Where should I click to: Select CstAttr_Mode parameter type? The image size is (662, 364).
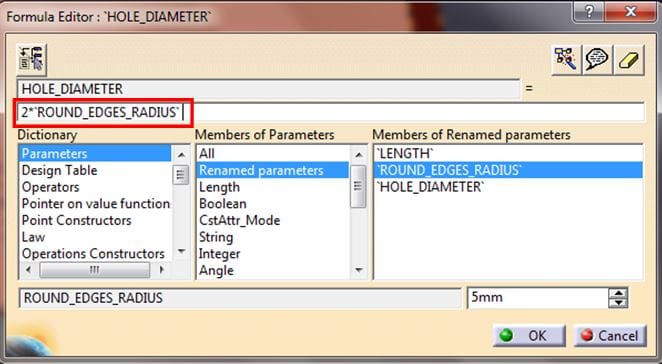[239, 220]
